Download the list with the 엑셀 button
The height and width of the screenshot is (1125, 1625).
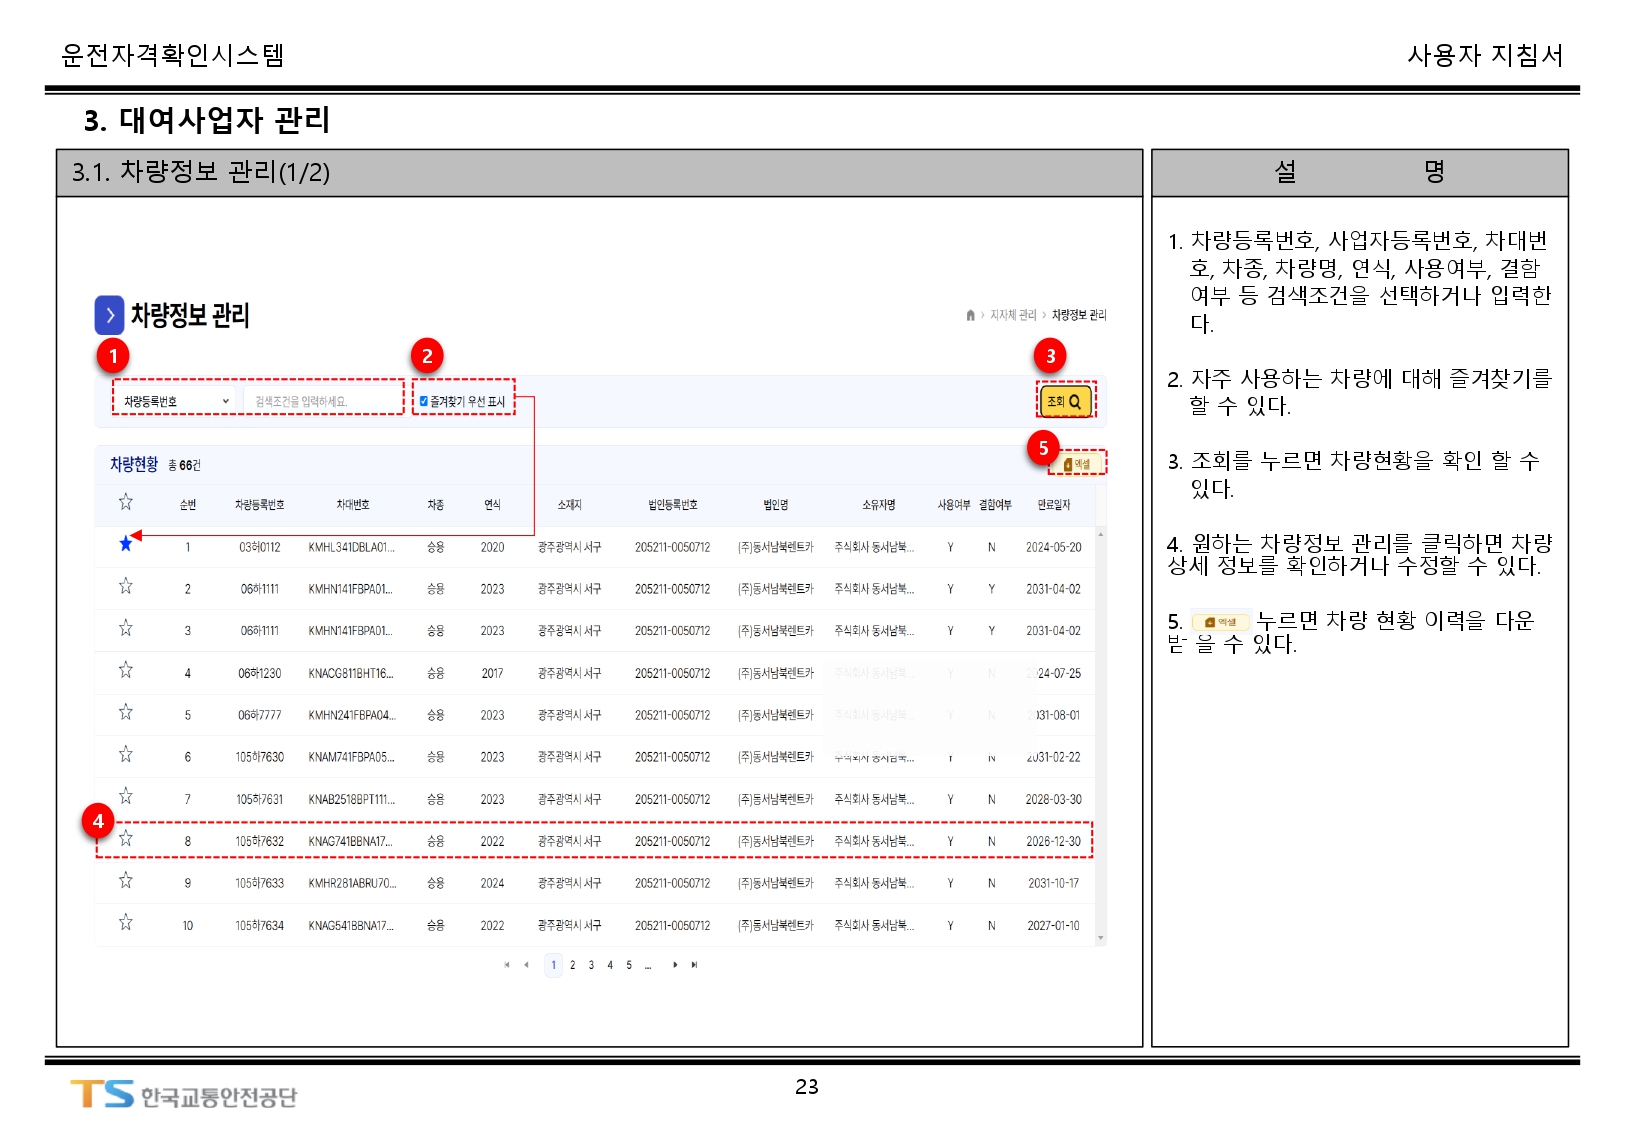click(x=1078, y=464)
